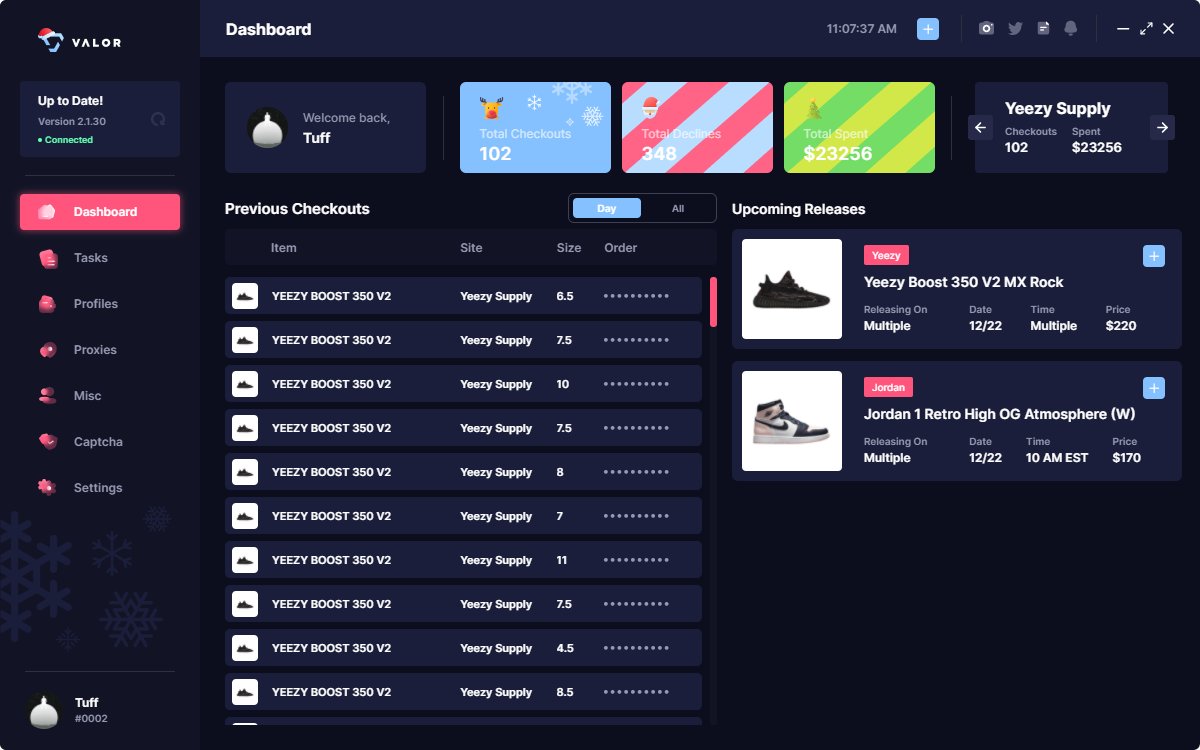Image resolution: width=1200 pixels, height=750 pixels.
Task: Click the Total Checkouts 102 card
Action: [535, 127]
